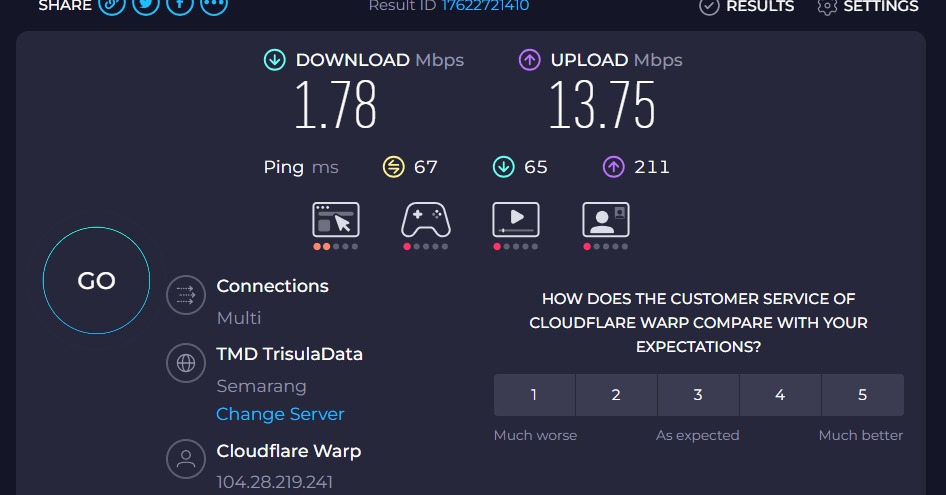Select the web browsing experience icon

[x=336, y=220]
